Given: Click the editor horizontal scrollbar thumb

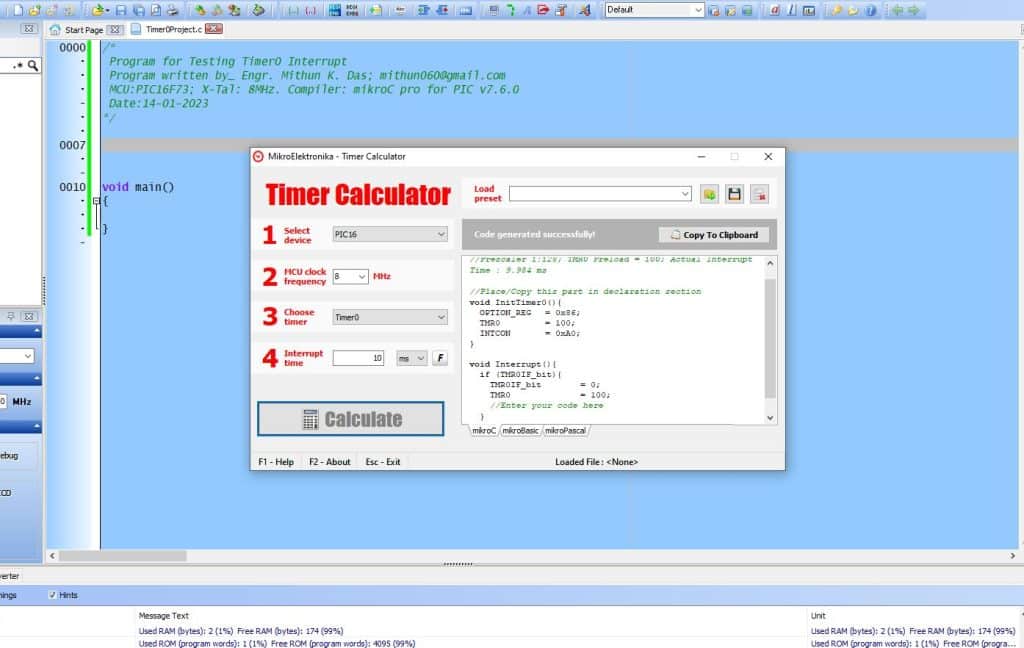Looking at the screenshot, I should click(x=122, y=556).
